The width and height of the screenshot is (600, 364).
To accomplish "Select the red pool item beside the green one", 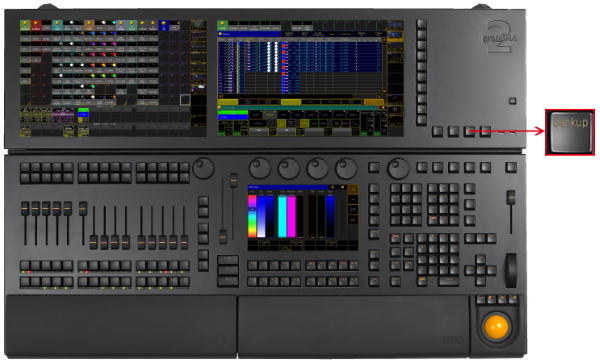I will point(36,26).
